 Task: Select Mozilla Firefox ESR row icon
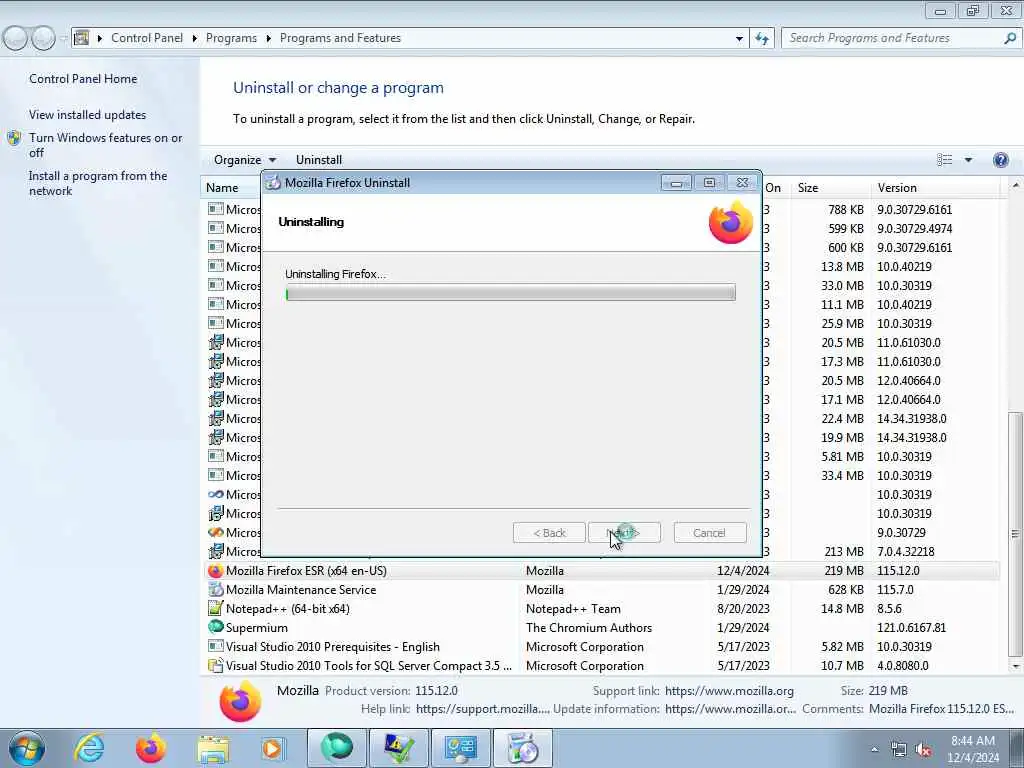tap(216, 571)
